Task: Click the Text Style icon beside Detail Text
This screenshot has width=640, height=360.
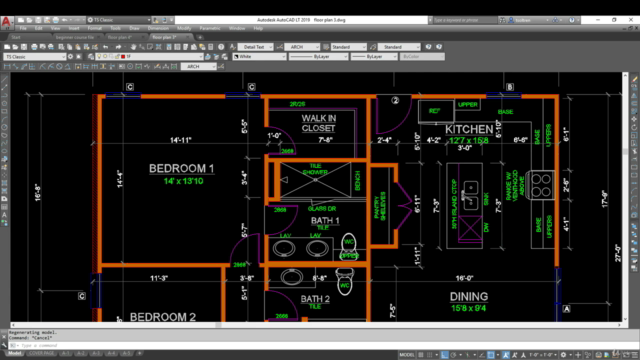Action: point(233,47)
